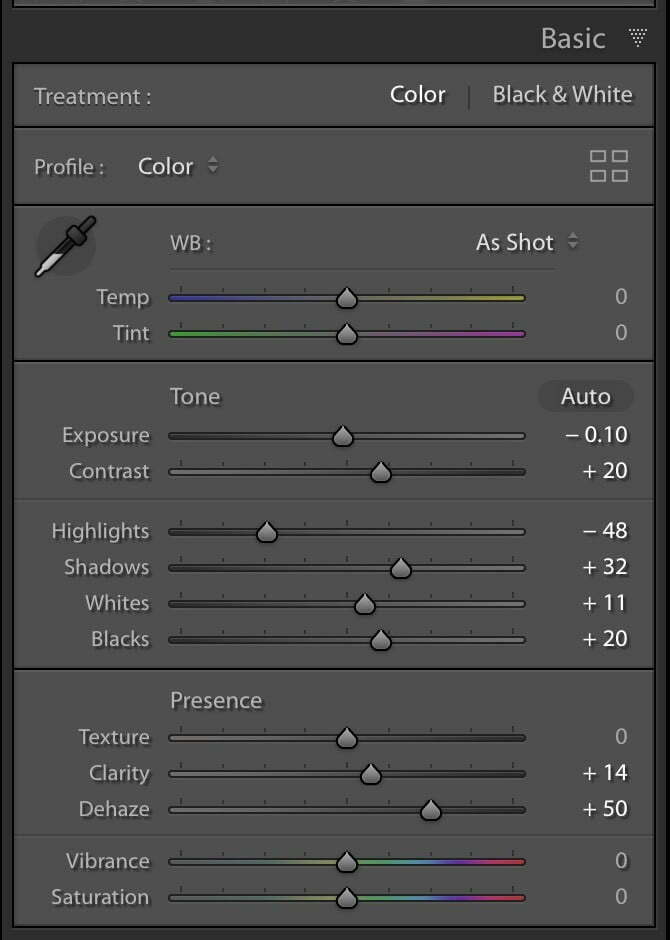Click the Vibrance slider handle
The image size is (670, 940).
(x=346, y=862)
